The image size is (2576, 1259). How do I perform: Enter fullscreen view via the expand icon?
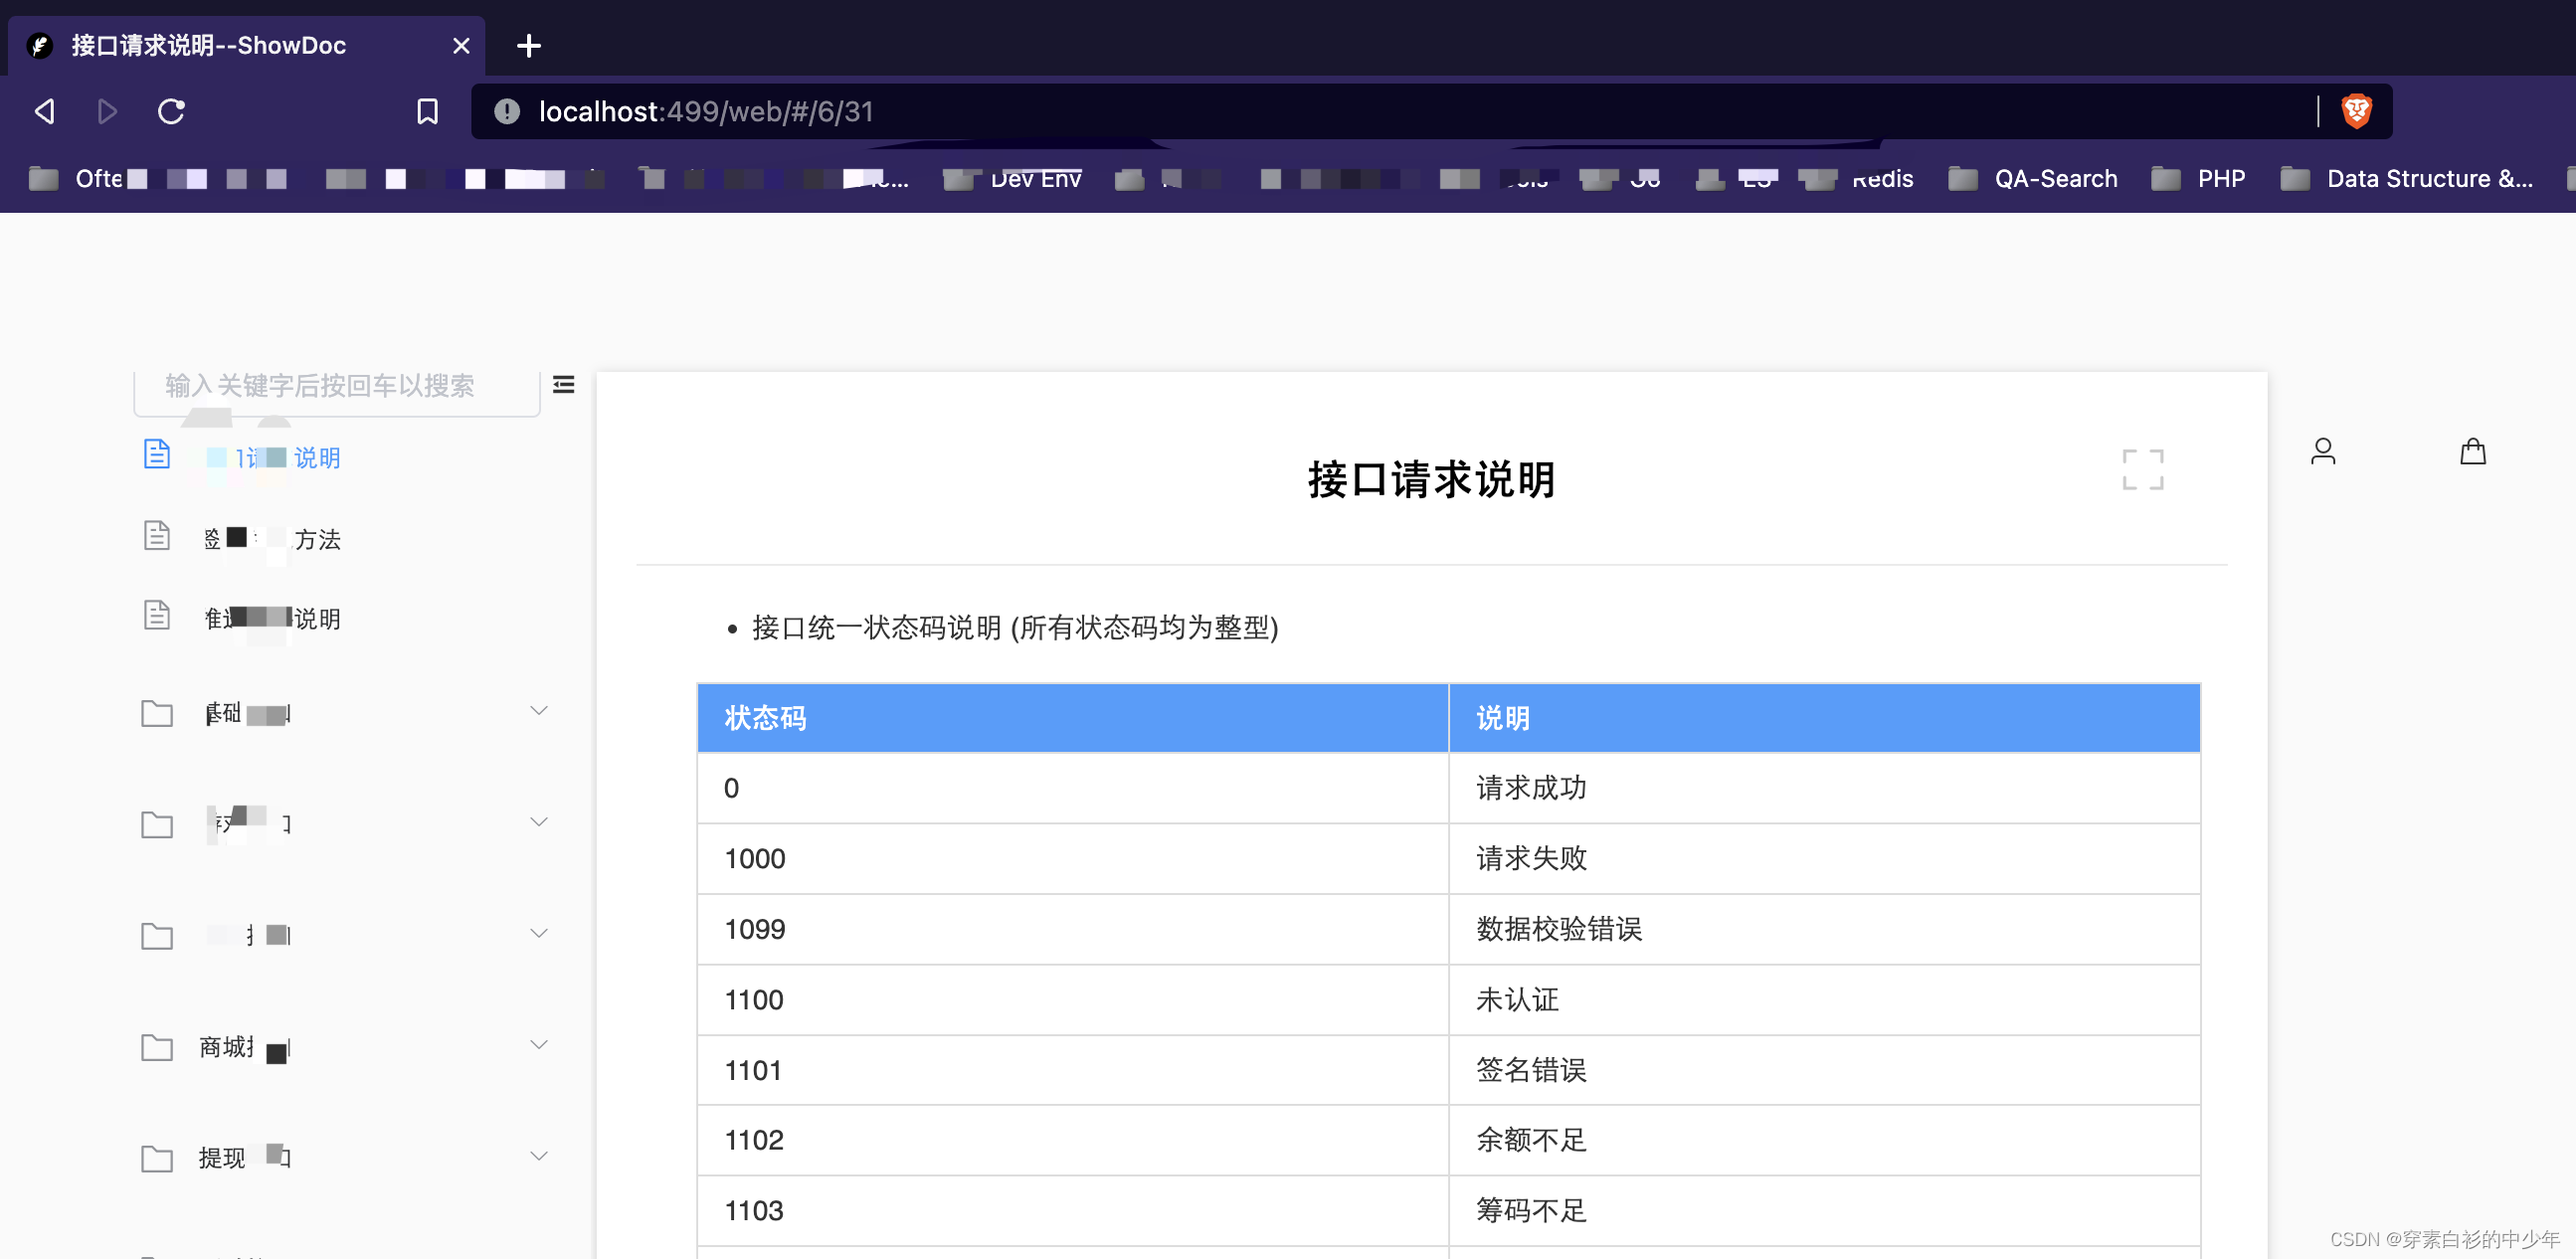coord(2142,470)
